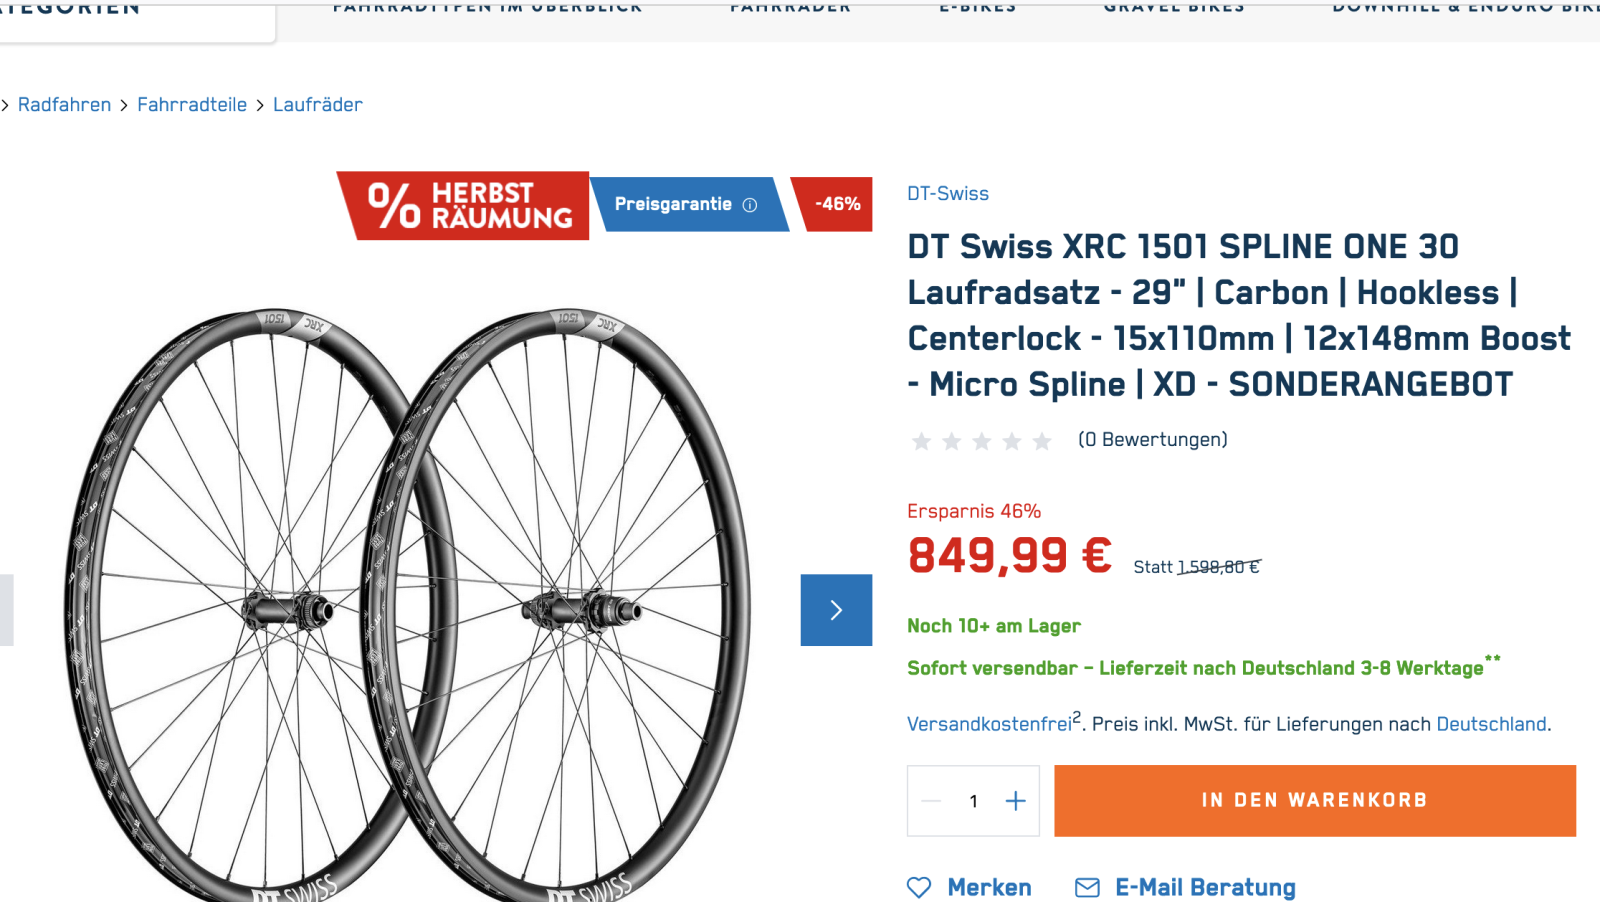The height and width of the screenshot is (902, 1600).
Task: Open the Laufräder breadcrumb link
Action: [318, 105]
